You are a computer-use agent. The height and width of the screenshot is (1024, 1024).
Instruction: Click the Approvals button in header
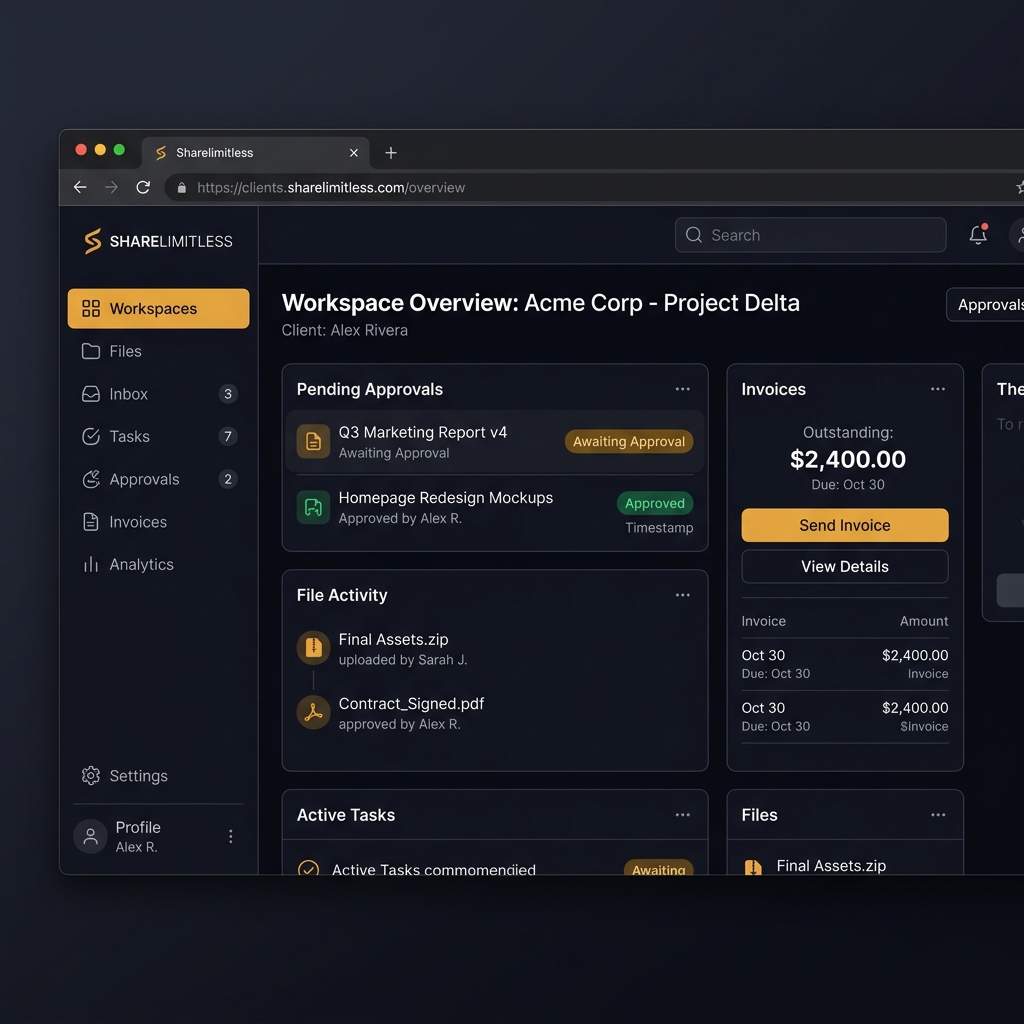click(x=985, y=305)
